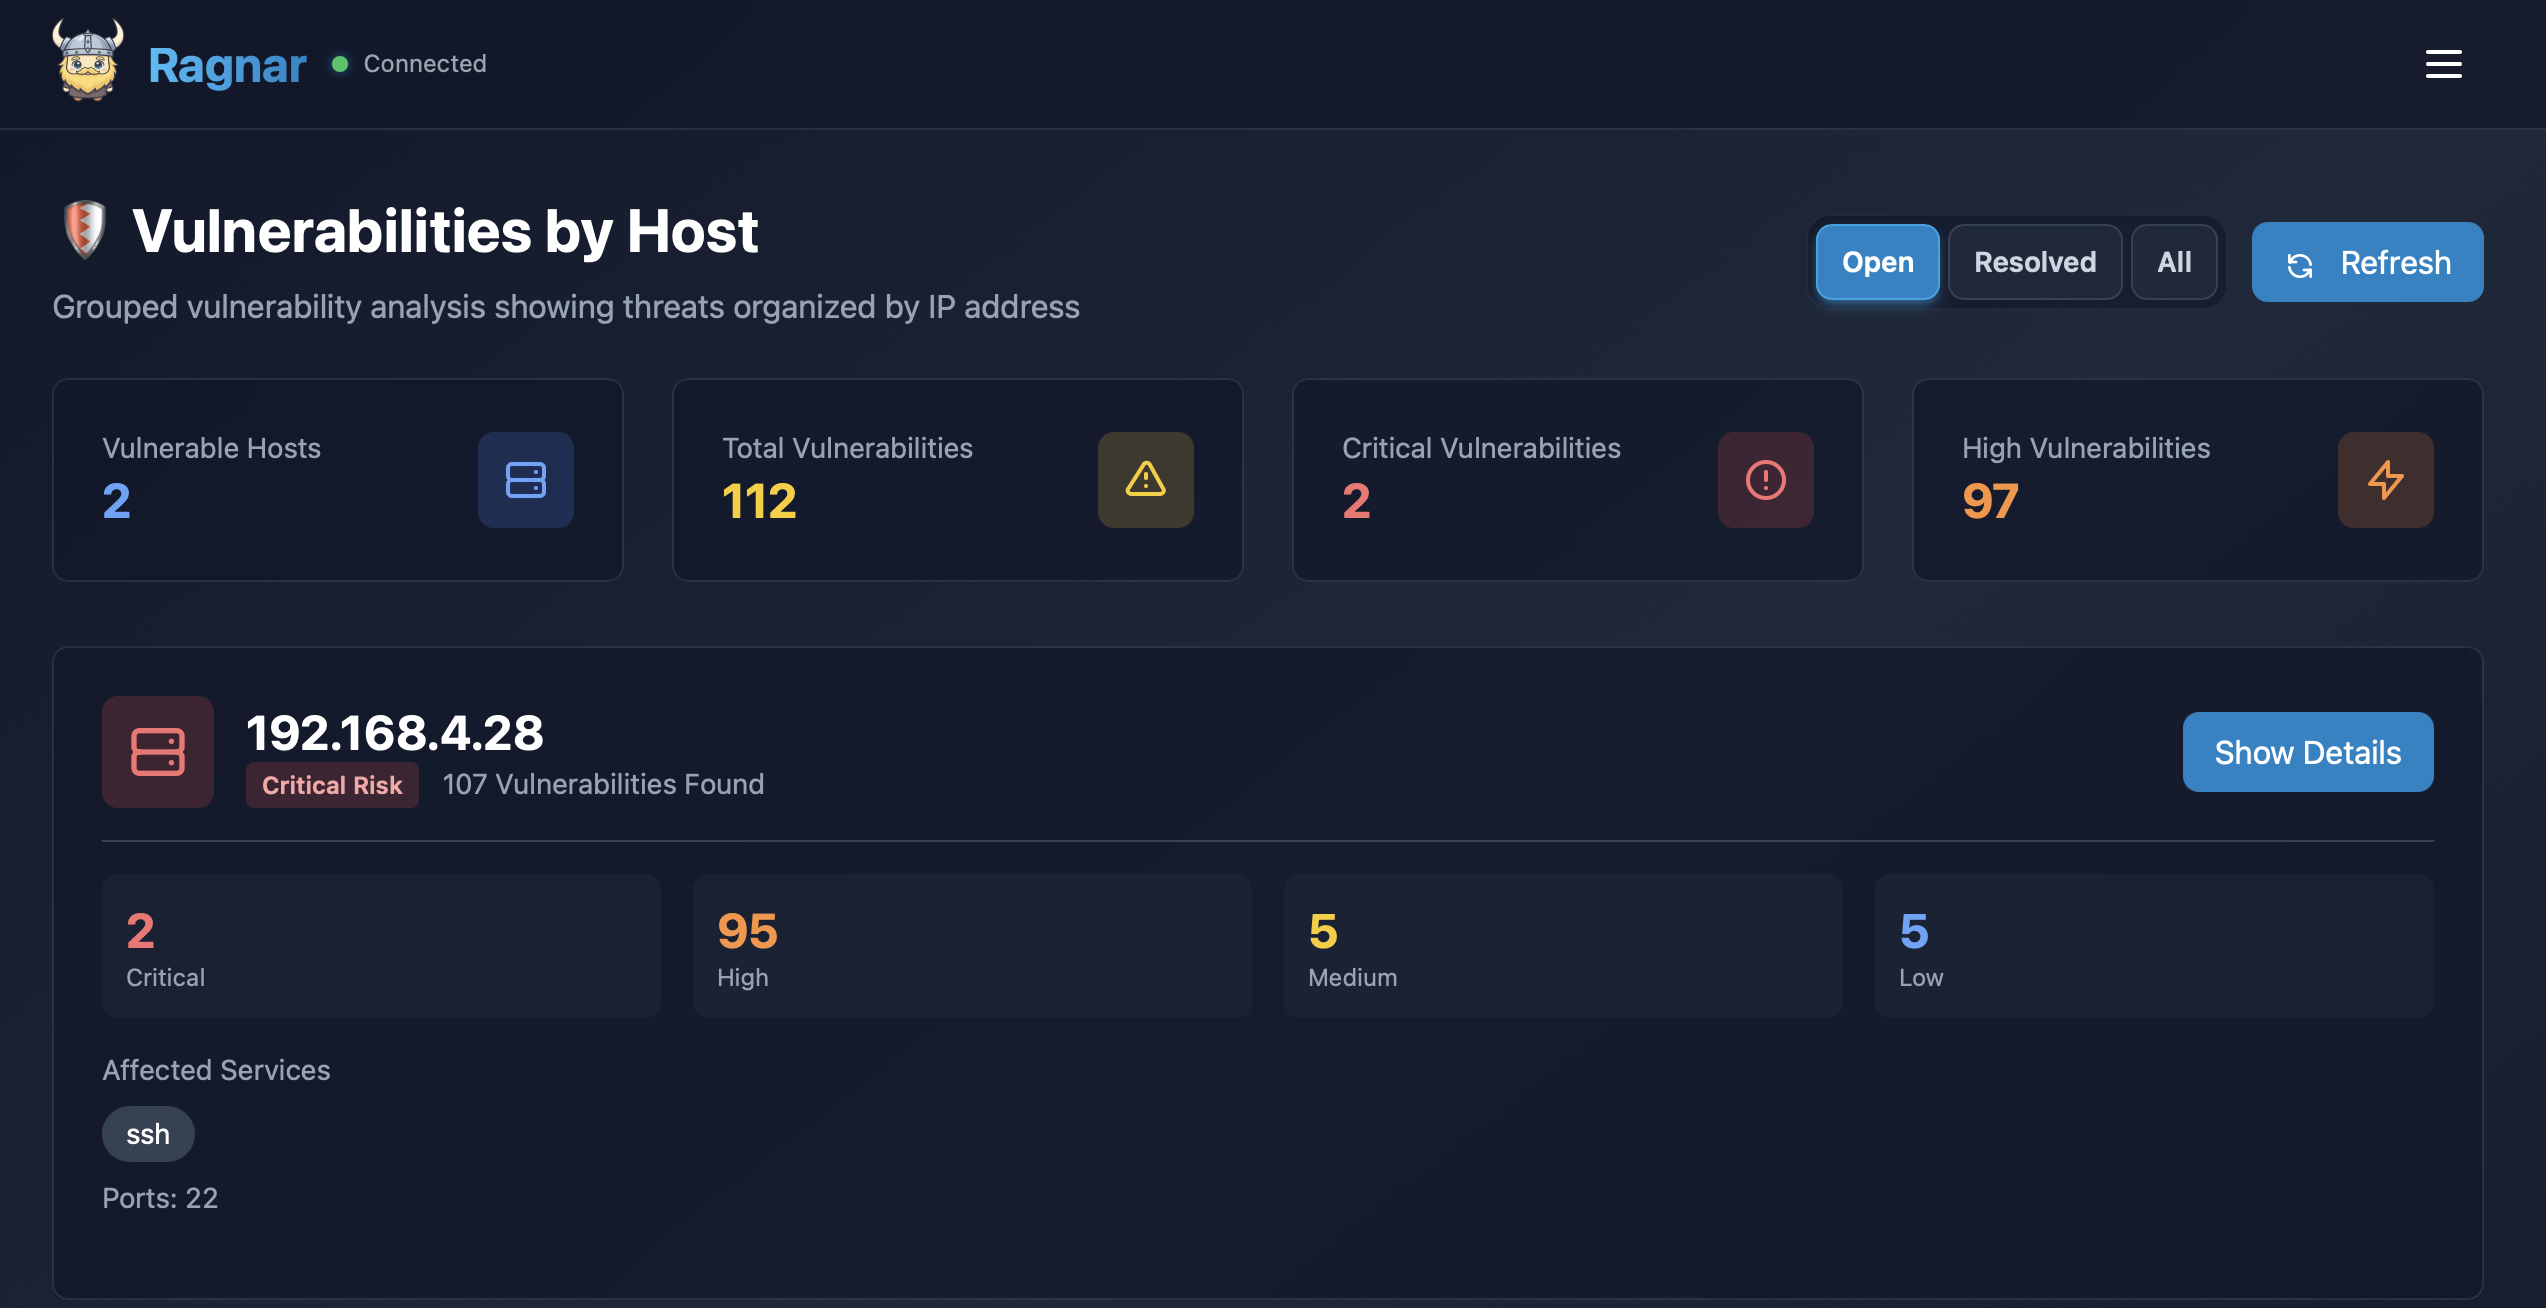Viewport: 2546px width, 1308px height.
Task: Click the ssh affected service tag
Action: (x=148, y=1134)
